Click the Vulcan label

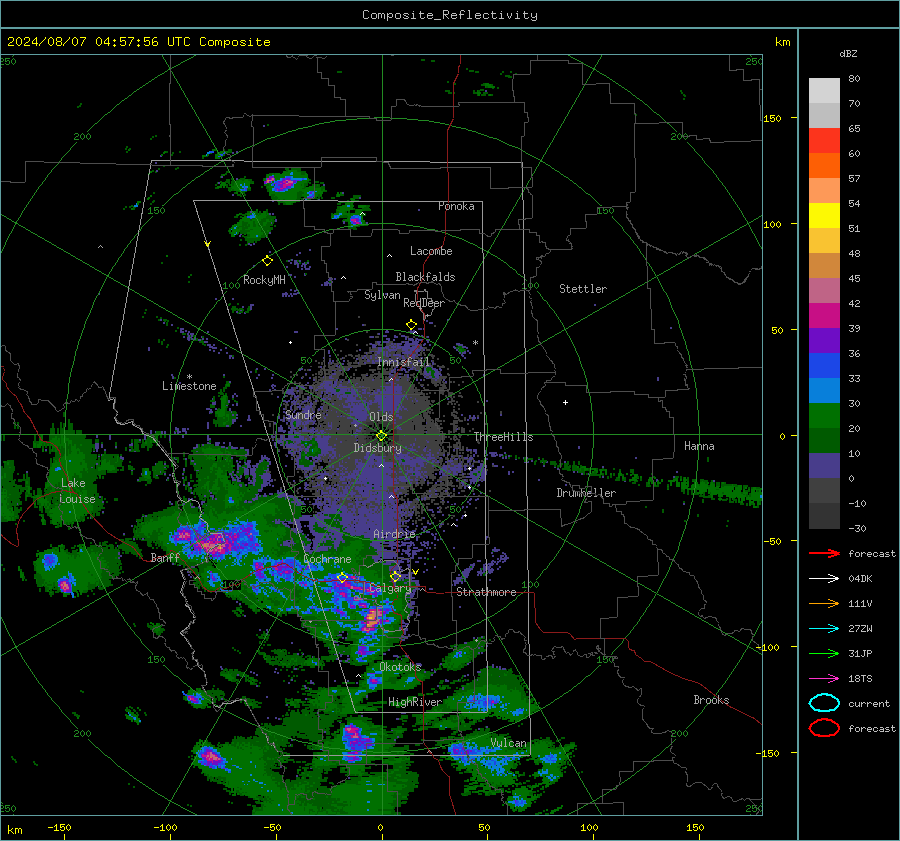[x=509, y=743]
